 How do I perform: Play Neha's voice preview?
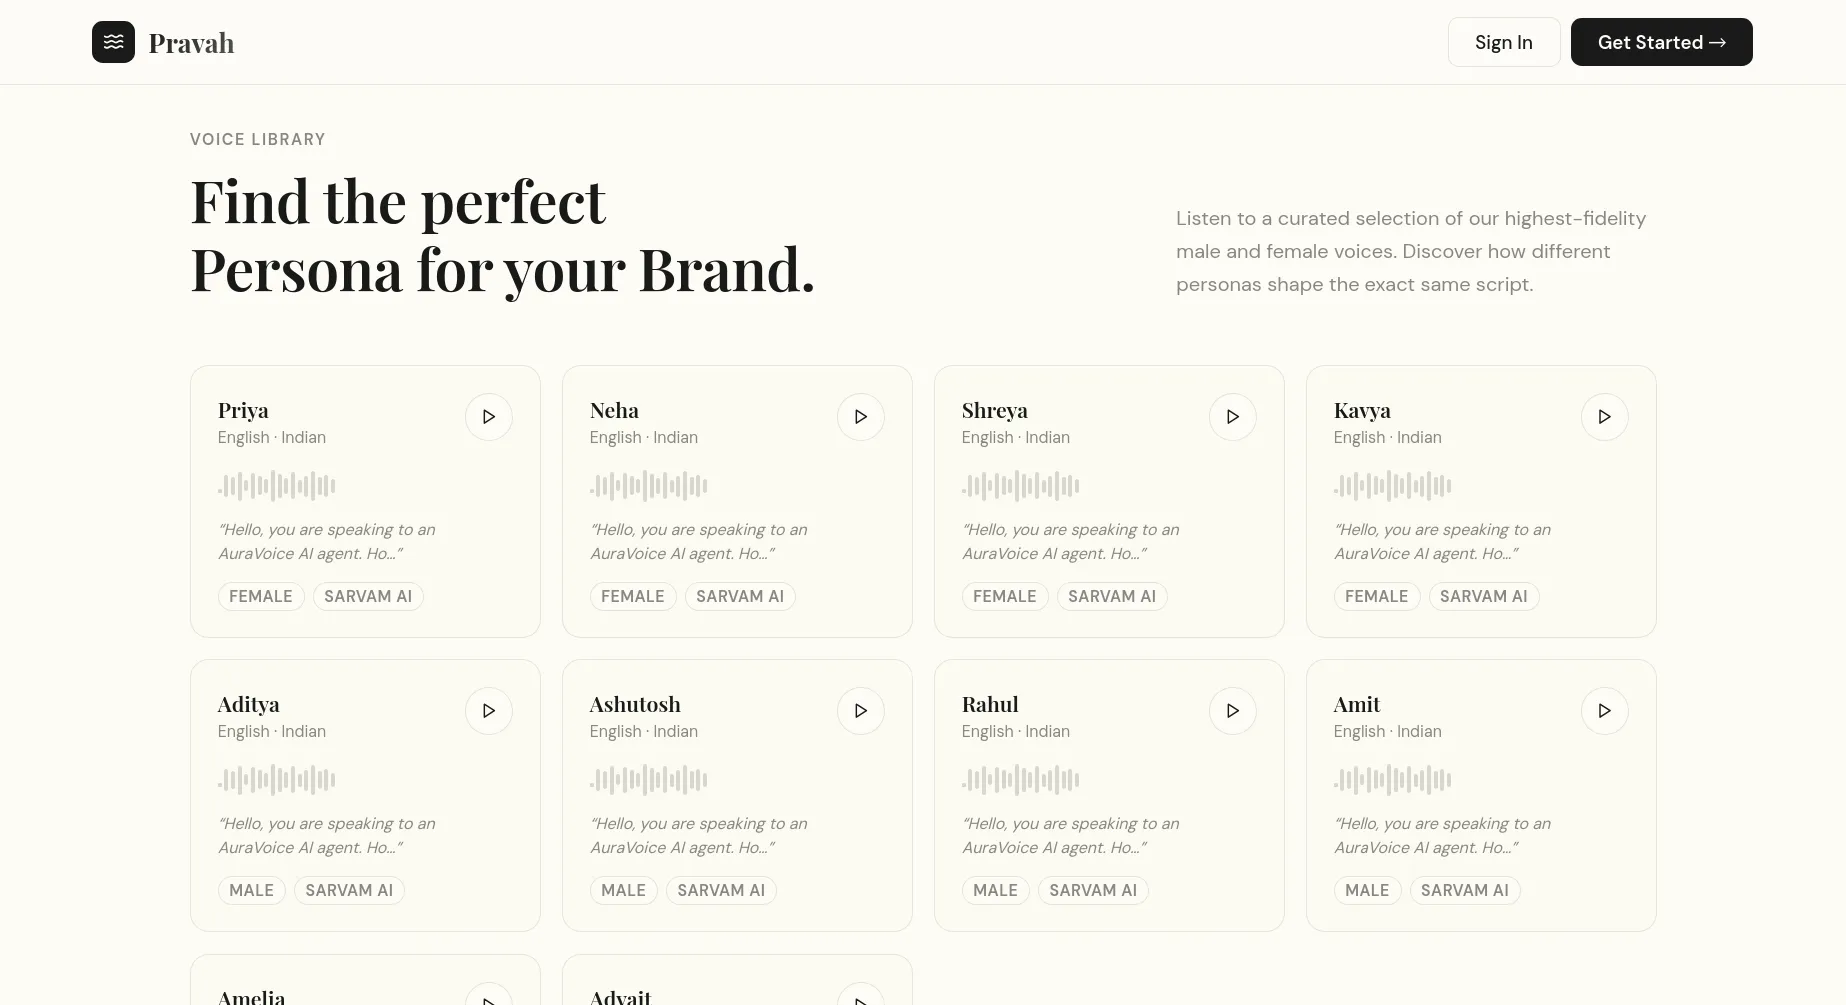[x=860, y=417]
